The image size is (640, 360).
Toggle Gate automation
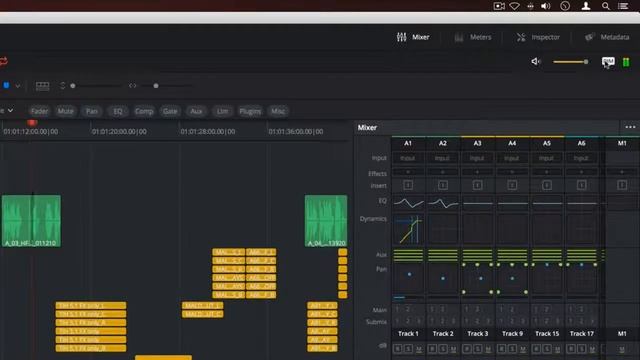170,111
